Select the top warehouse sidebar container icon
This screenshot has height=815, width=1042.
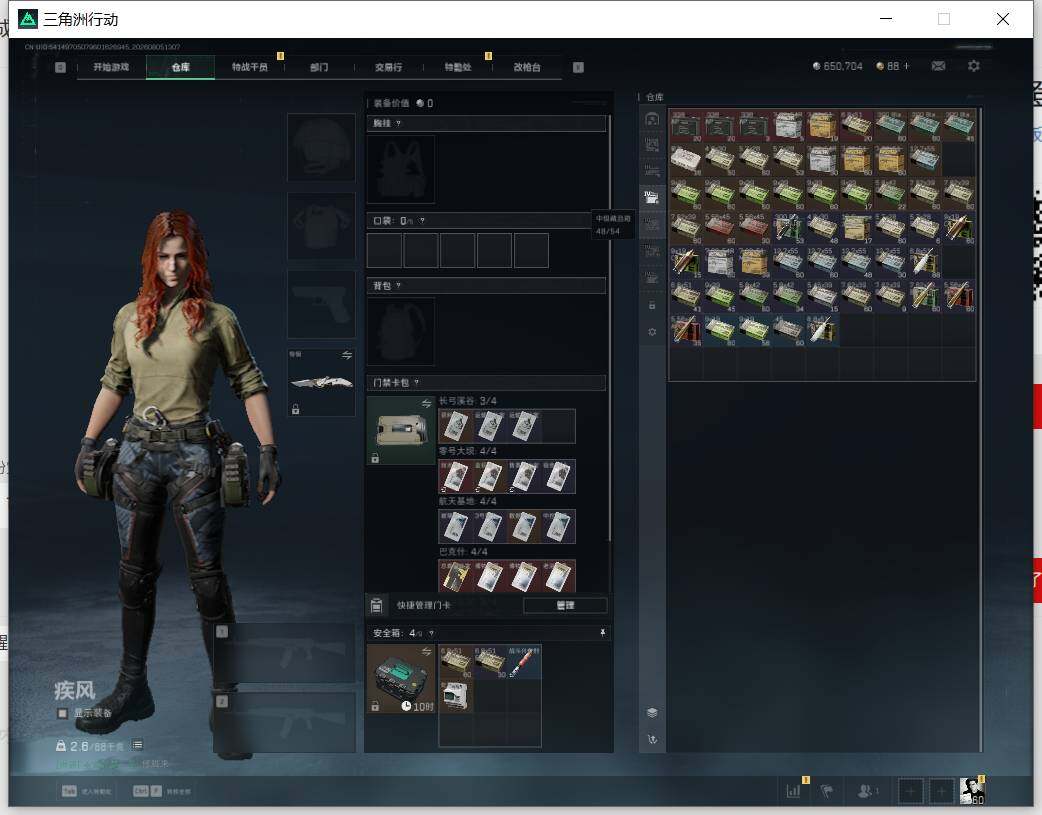652,119
